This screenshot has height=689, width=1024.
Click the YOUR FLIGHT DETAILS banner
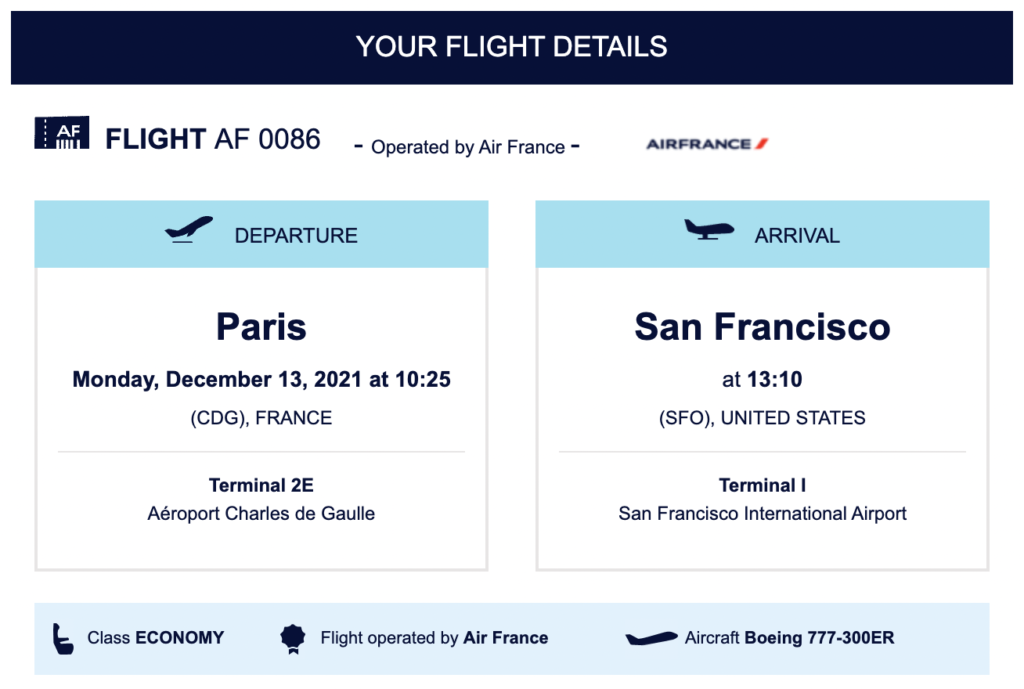512,46
